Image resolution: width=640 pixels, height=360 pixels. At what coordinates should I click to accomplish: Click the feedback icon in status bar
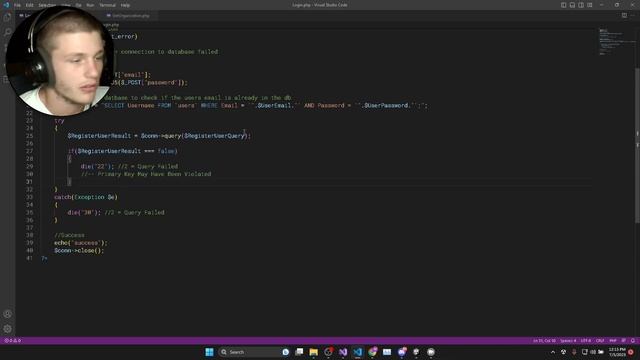click(x=624, y=340)
